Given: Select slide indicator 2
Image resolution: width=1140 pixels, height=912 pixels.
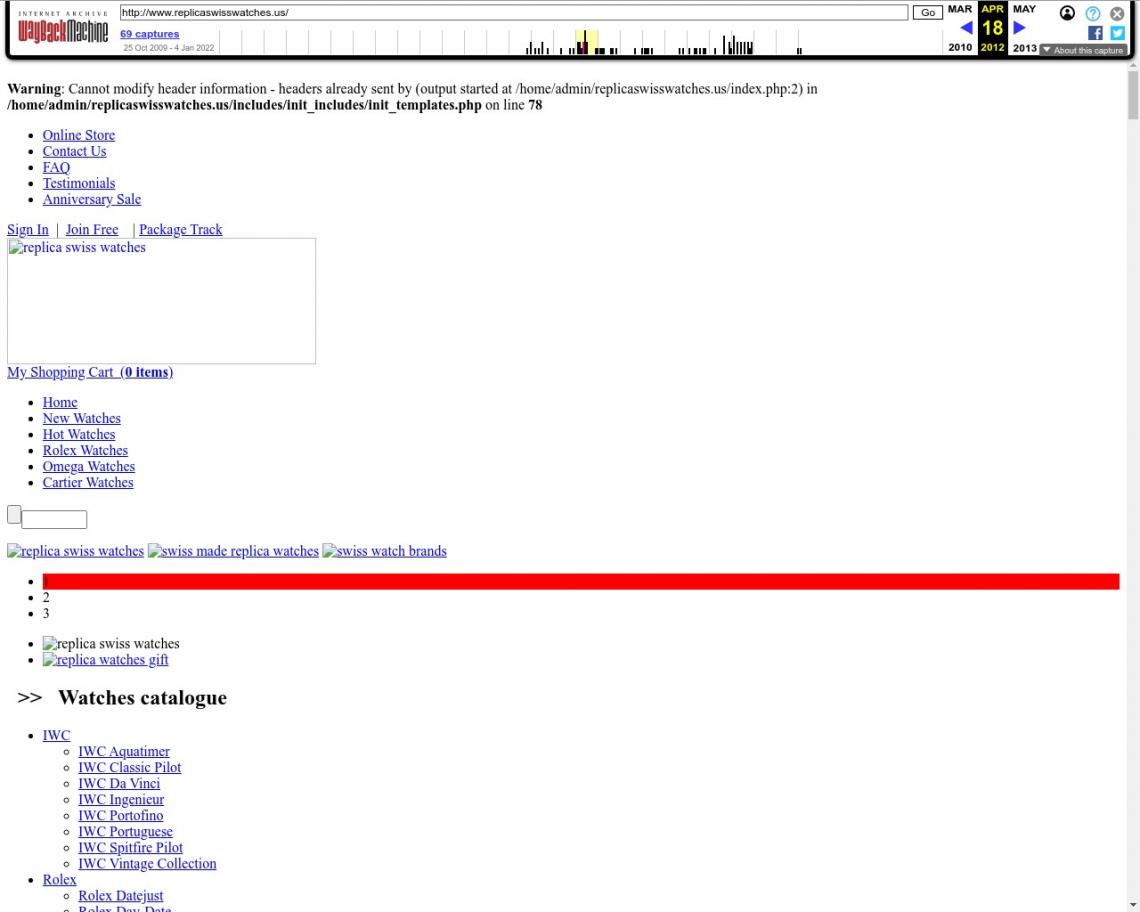Looking at the screenshot, I should pyautogui.click(x=46, y=598).
